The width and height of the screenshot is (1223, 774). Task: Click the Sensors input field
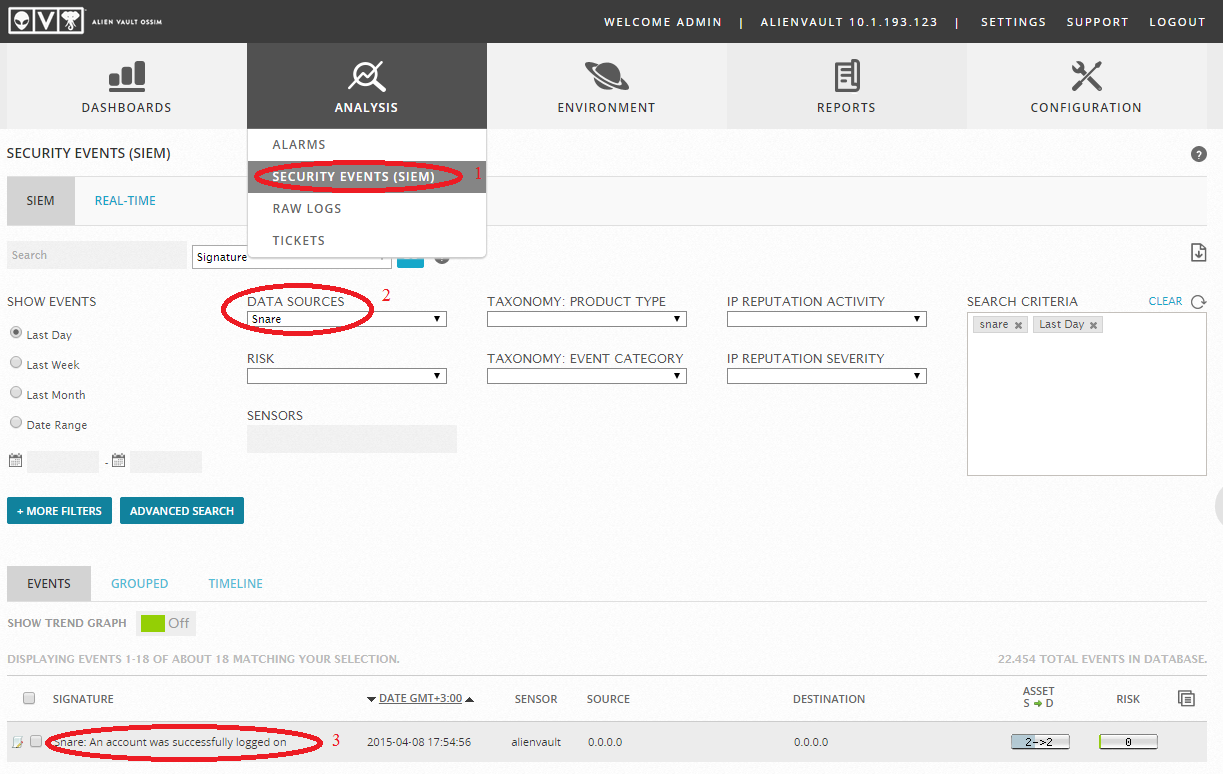(352, 439)
